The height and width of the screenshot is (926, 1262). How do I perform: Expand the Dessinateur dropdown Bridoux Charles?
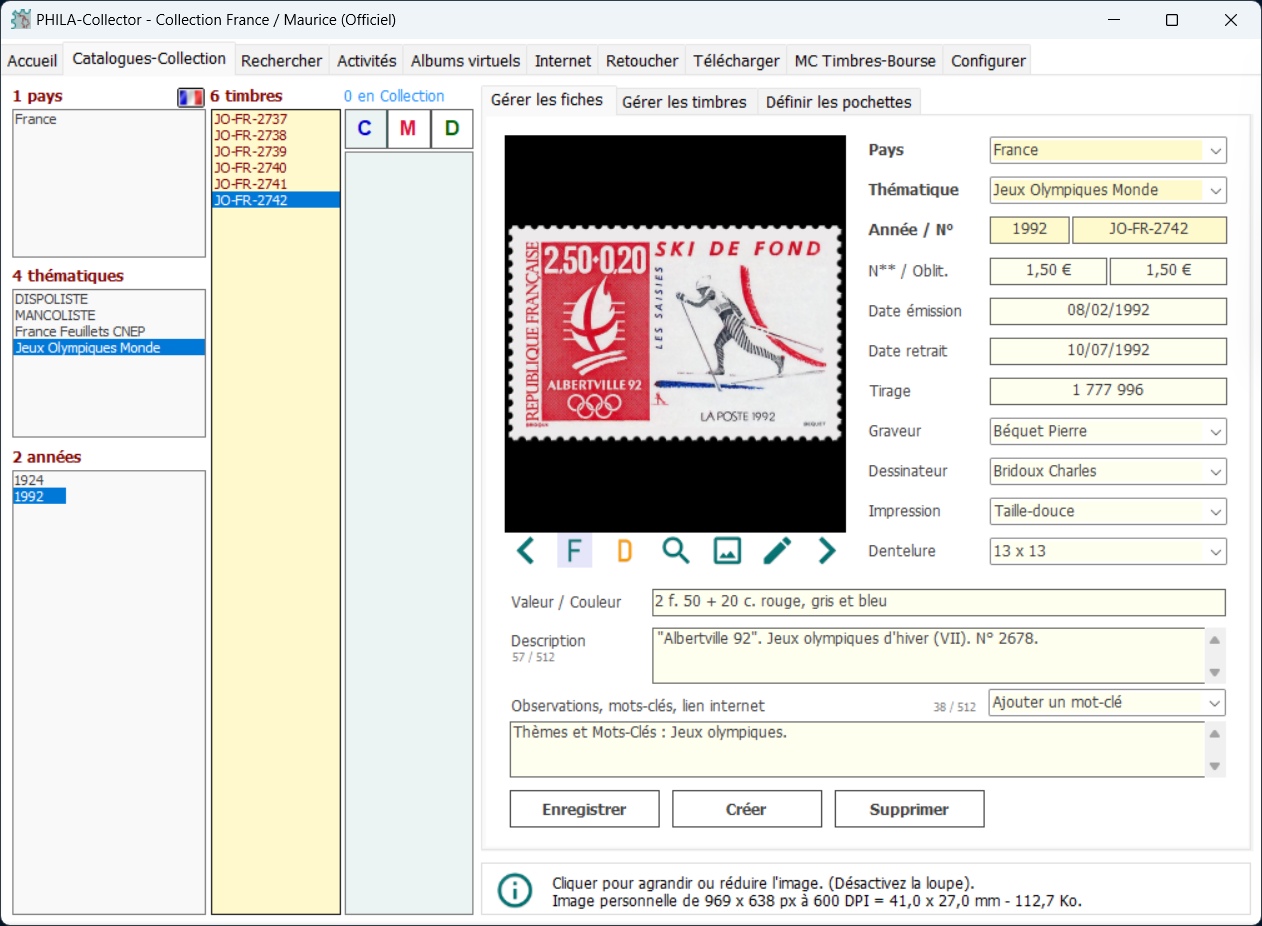(x=1108, y=471)
